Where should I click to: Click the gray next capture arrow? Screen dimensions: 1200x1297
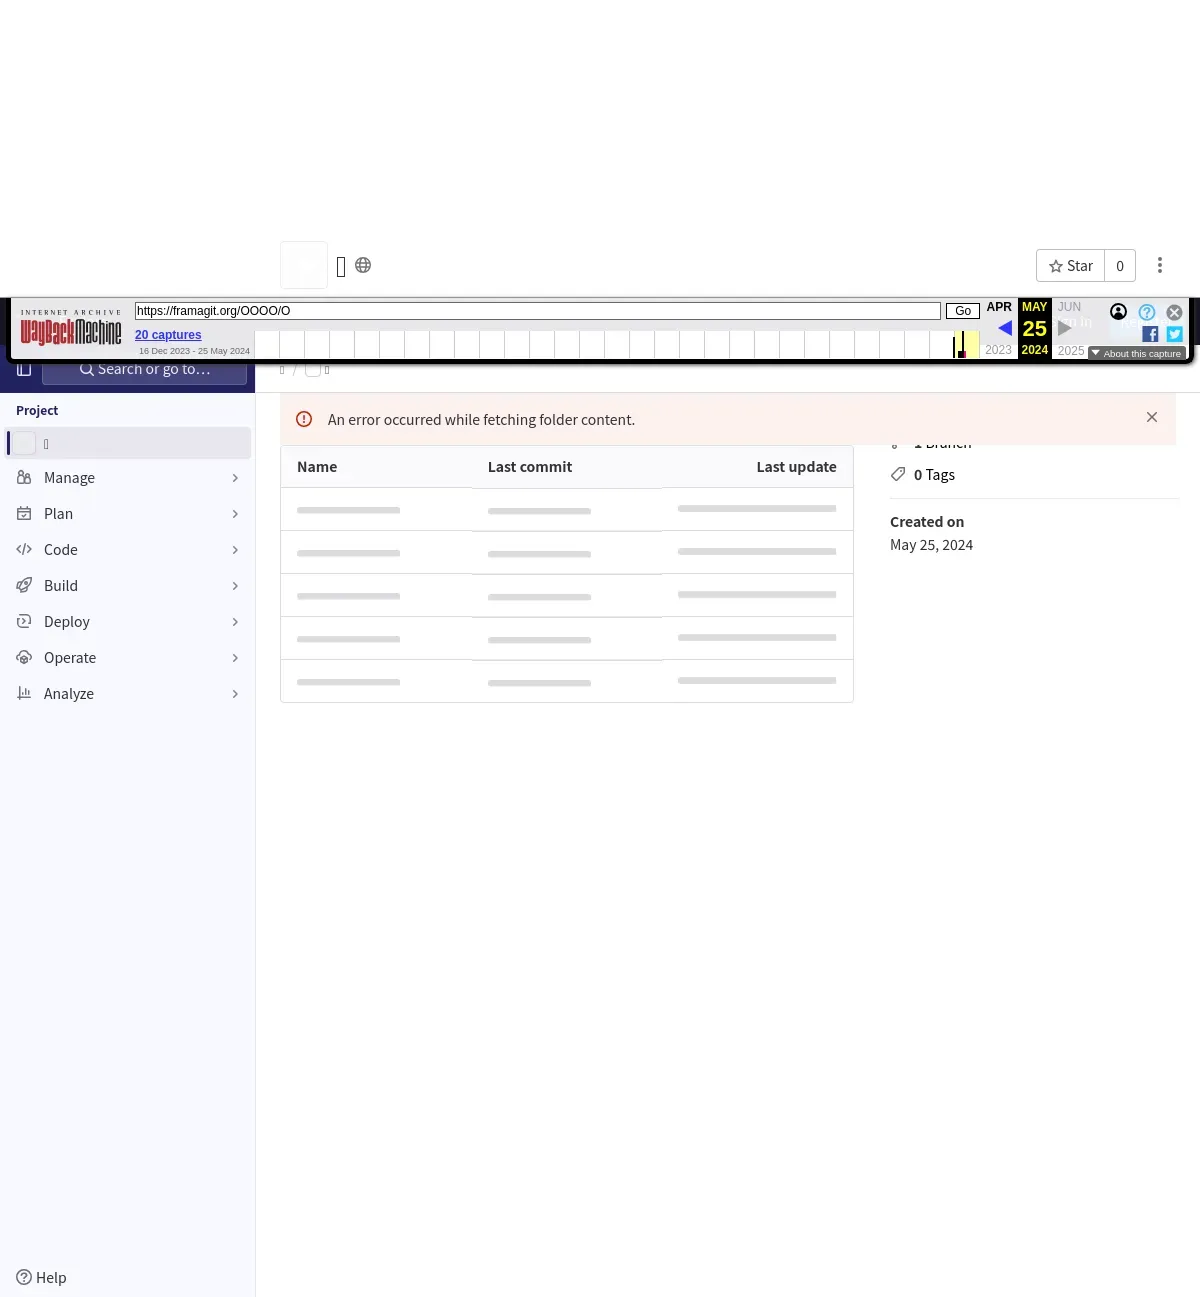(1064, 328)
